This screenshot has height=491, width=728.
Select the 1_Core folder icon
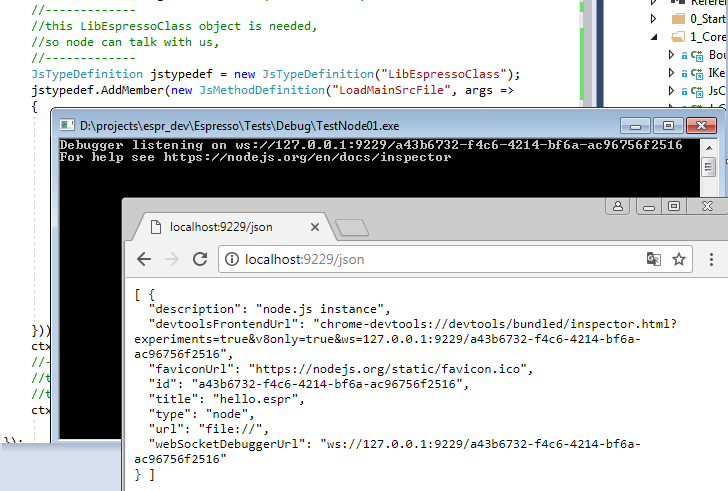pyautogui.click(x=678, y=37)
